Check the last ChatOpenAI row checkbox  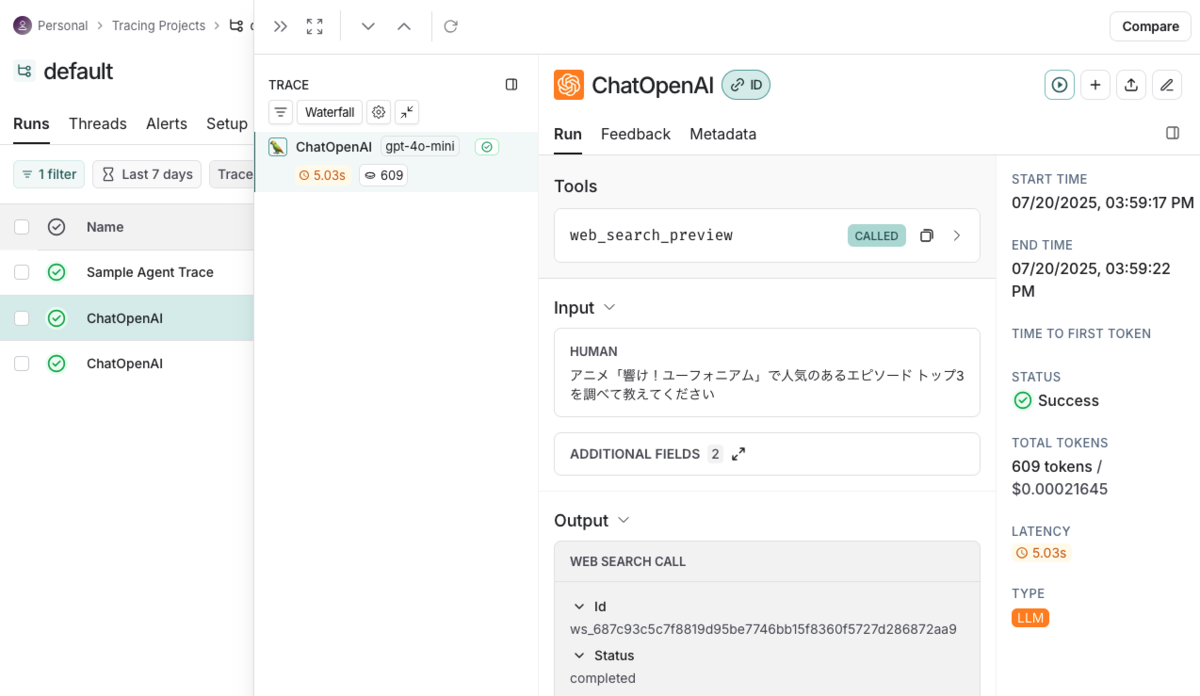22,364
